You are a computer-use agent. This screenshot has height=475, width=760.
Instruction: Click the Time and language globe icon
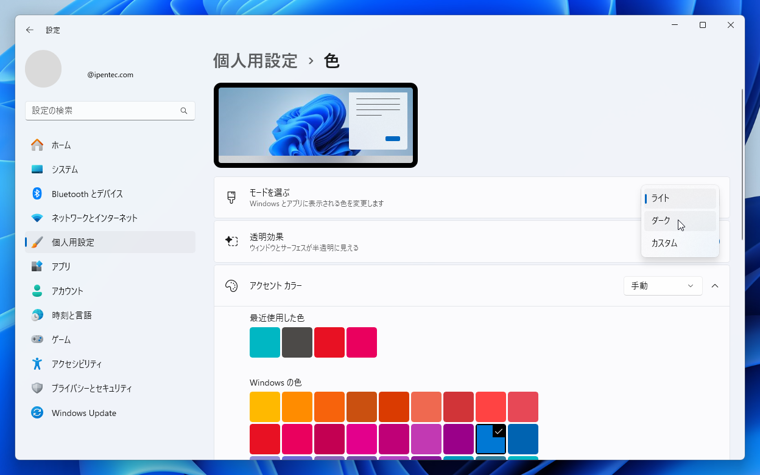[37, 315]
